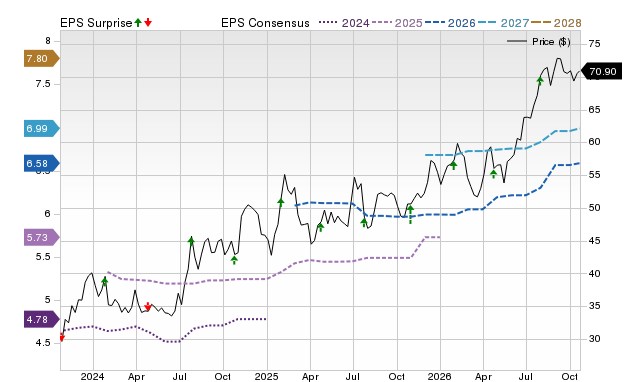
Task: Click the right price axis value 50
Action: (594, 208)
